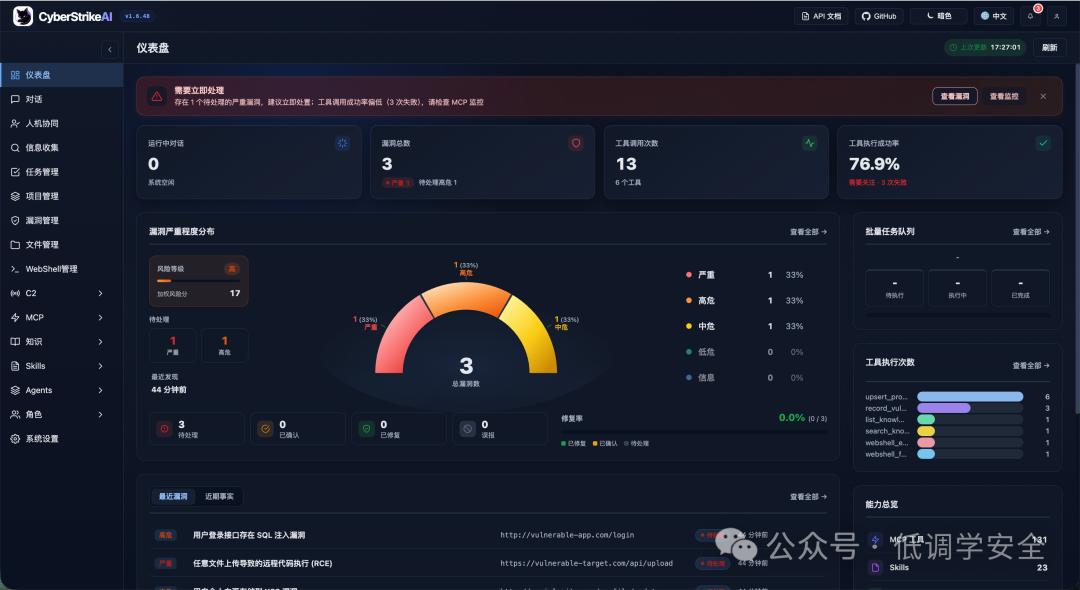Image resolution: width=1080 pixels, height=590 pixels.
Task: Expand the 知识 submenu arrow
Action: pyautogui.click(x=101, y=341)
